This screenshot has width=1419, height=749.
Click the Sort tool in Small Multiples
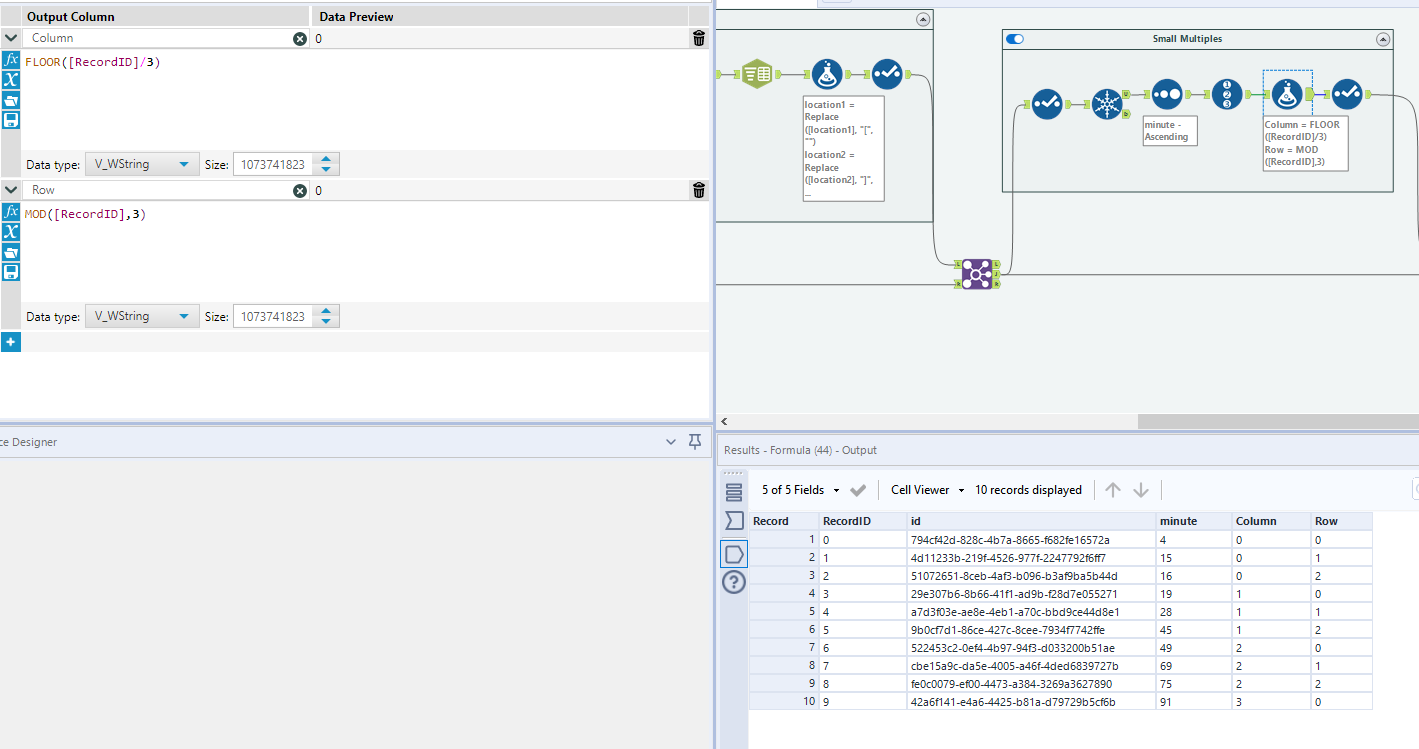[1167, 96]
